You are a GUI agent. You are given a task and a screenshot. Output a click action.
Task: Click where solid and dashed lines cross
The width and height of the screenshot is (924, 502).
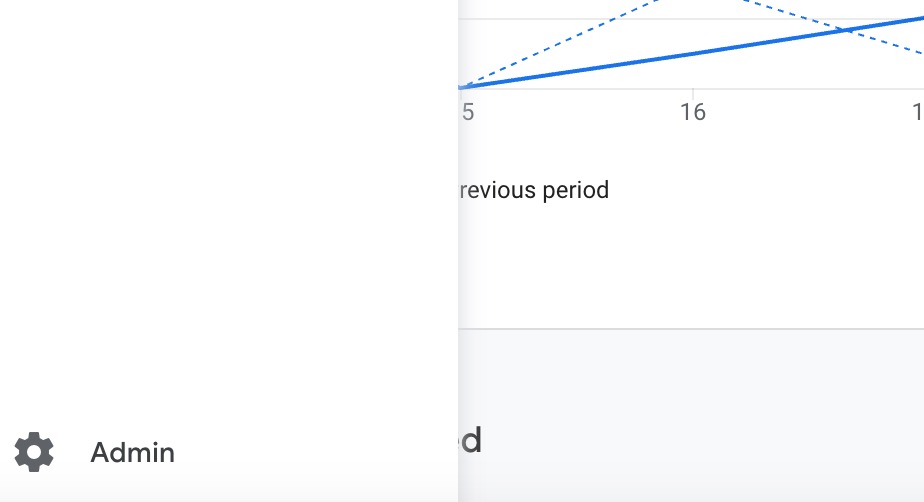[x=847, y=29]
